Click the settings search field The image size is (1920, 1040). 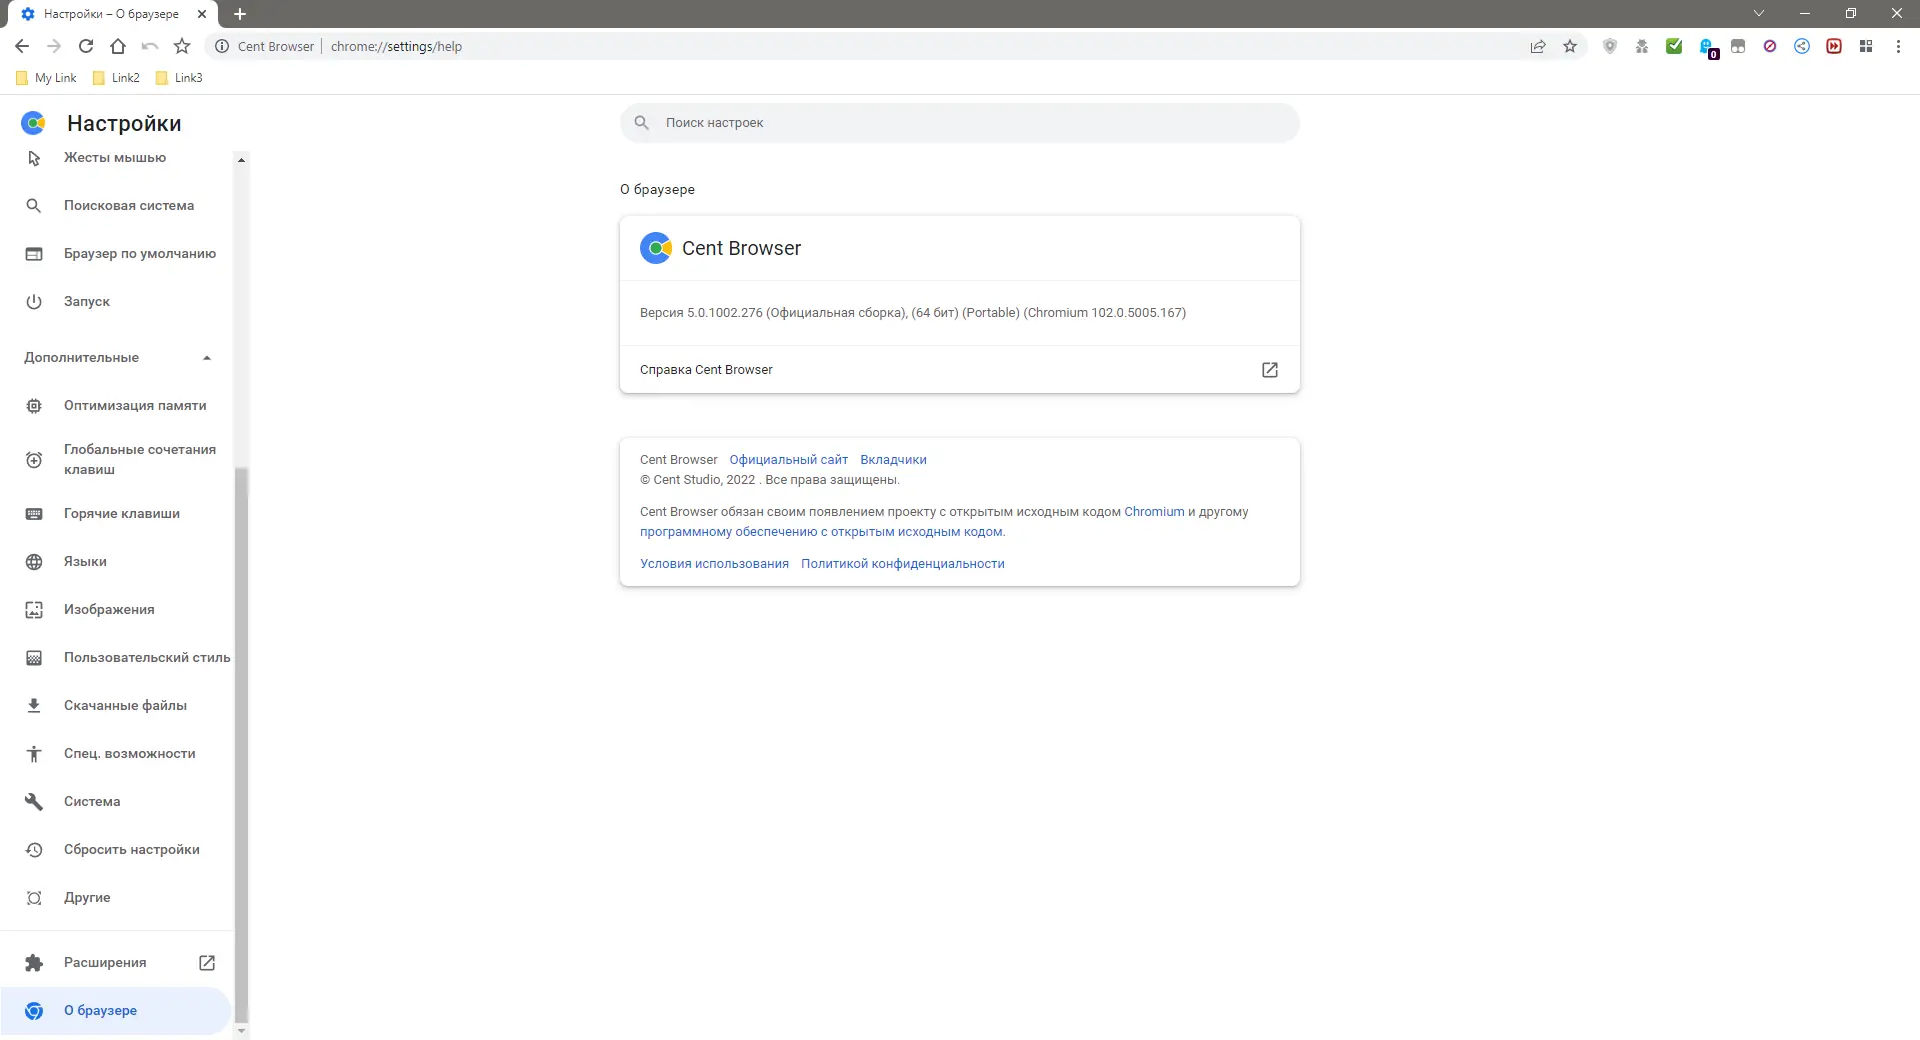[960, 123]
